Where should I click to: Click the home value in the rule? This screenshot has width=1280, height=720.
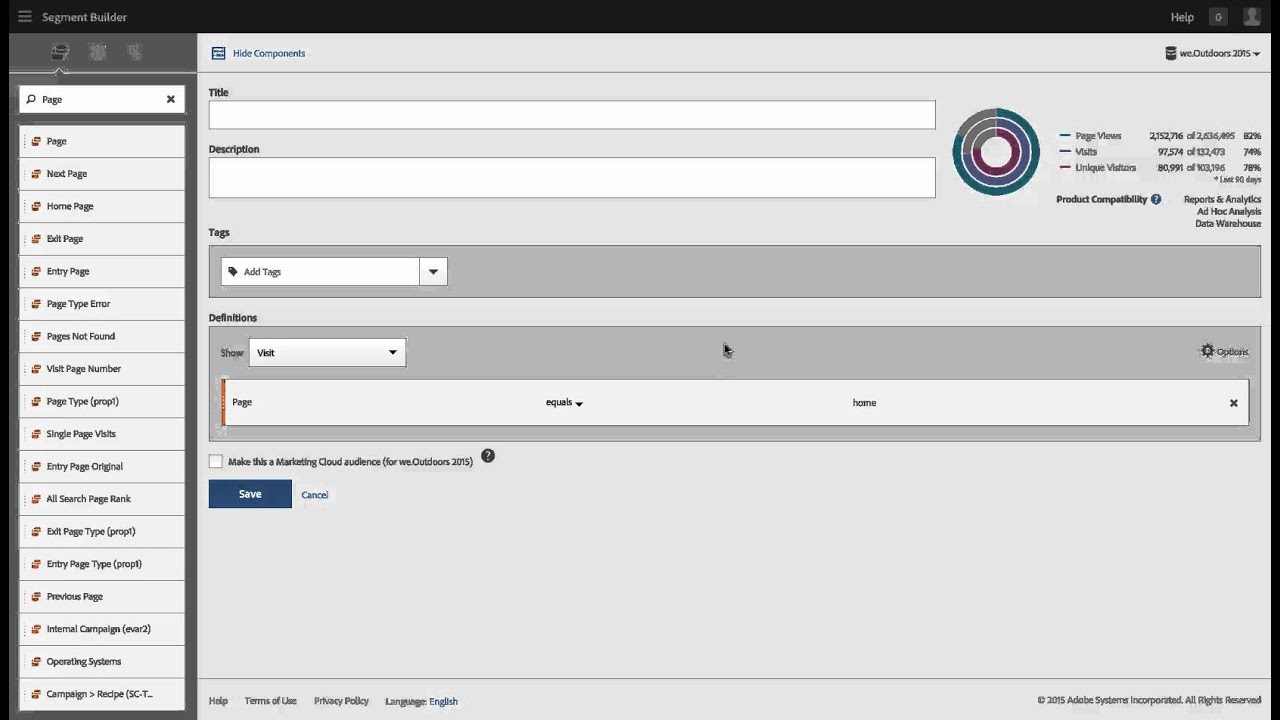tap(864, 402)
